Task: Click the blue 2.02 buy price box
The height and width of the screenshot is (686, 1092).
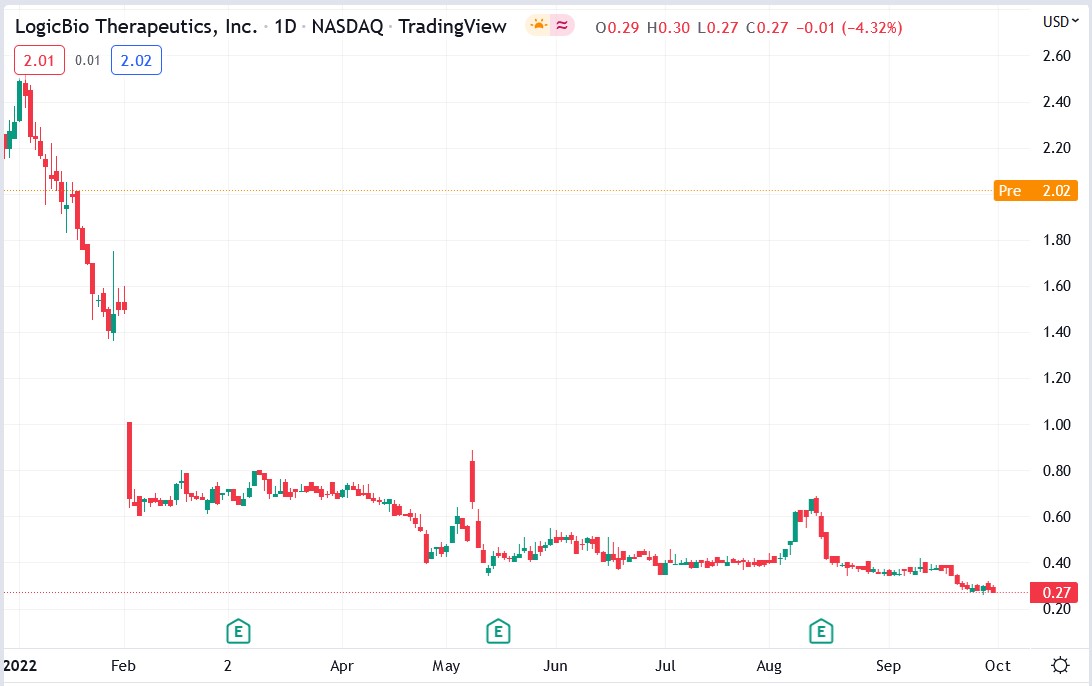Action: (136, 60)
